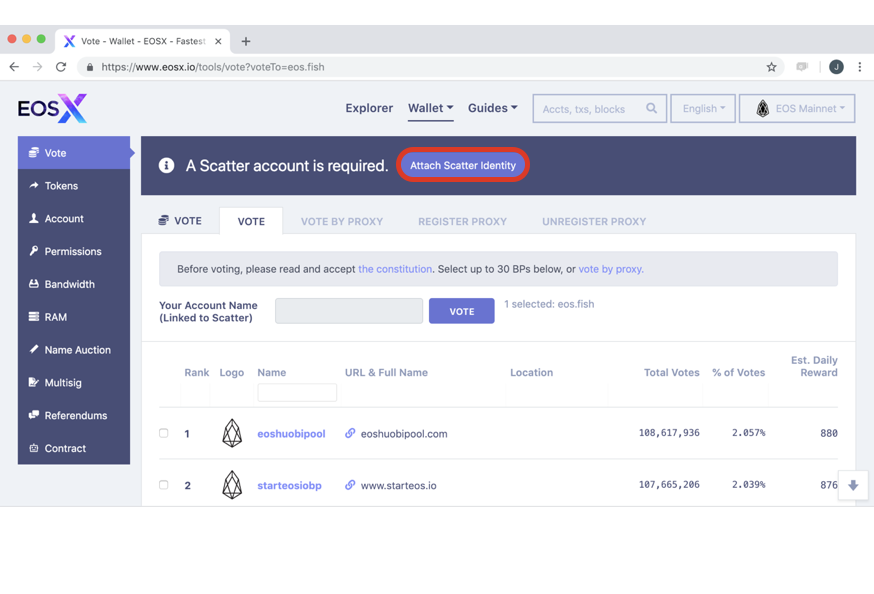Click the Multisig pencil icon in sidebar
Image resolution: width=874 pixels, height=594 pixels.
click(x=34, y=382)
